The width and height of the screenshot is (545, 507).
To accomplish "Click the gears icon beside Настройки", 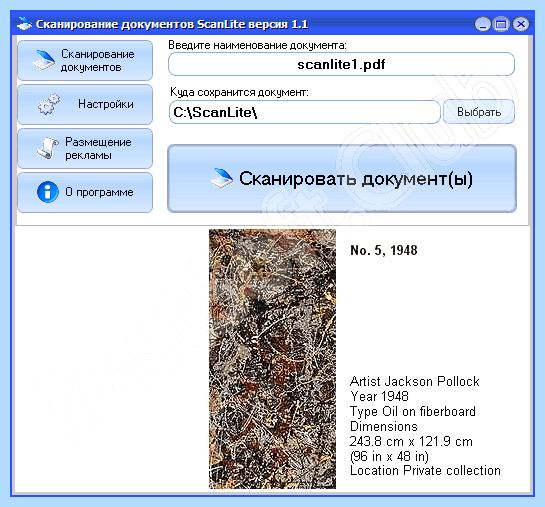I will tap(49, 104).
